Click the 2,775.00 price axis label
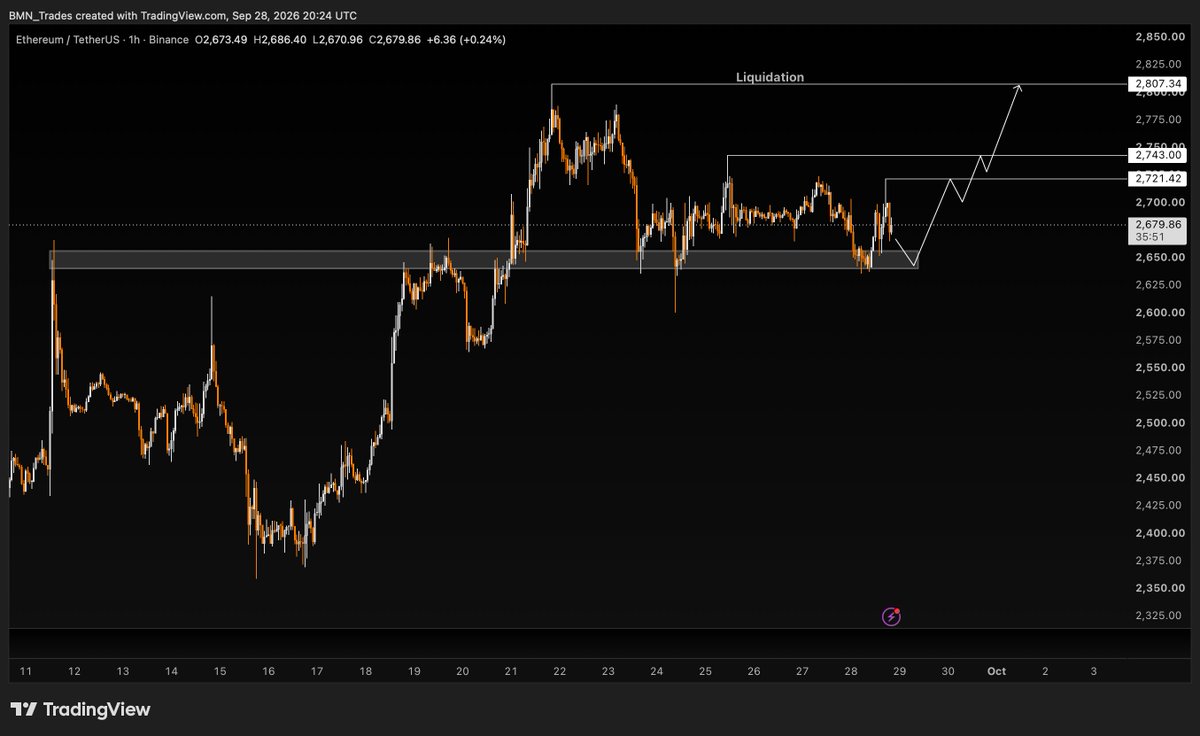Image resolution: width=1200 pixels, height=736 pixels. (1159, 119)
